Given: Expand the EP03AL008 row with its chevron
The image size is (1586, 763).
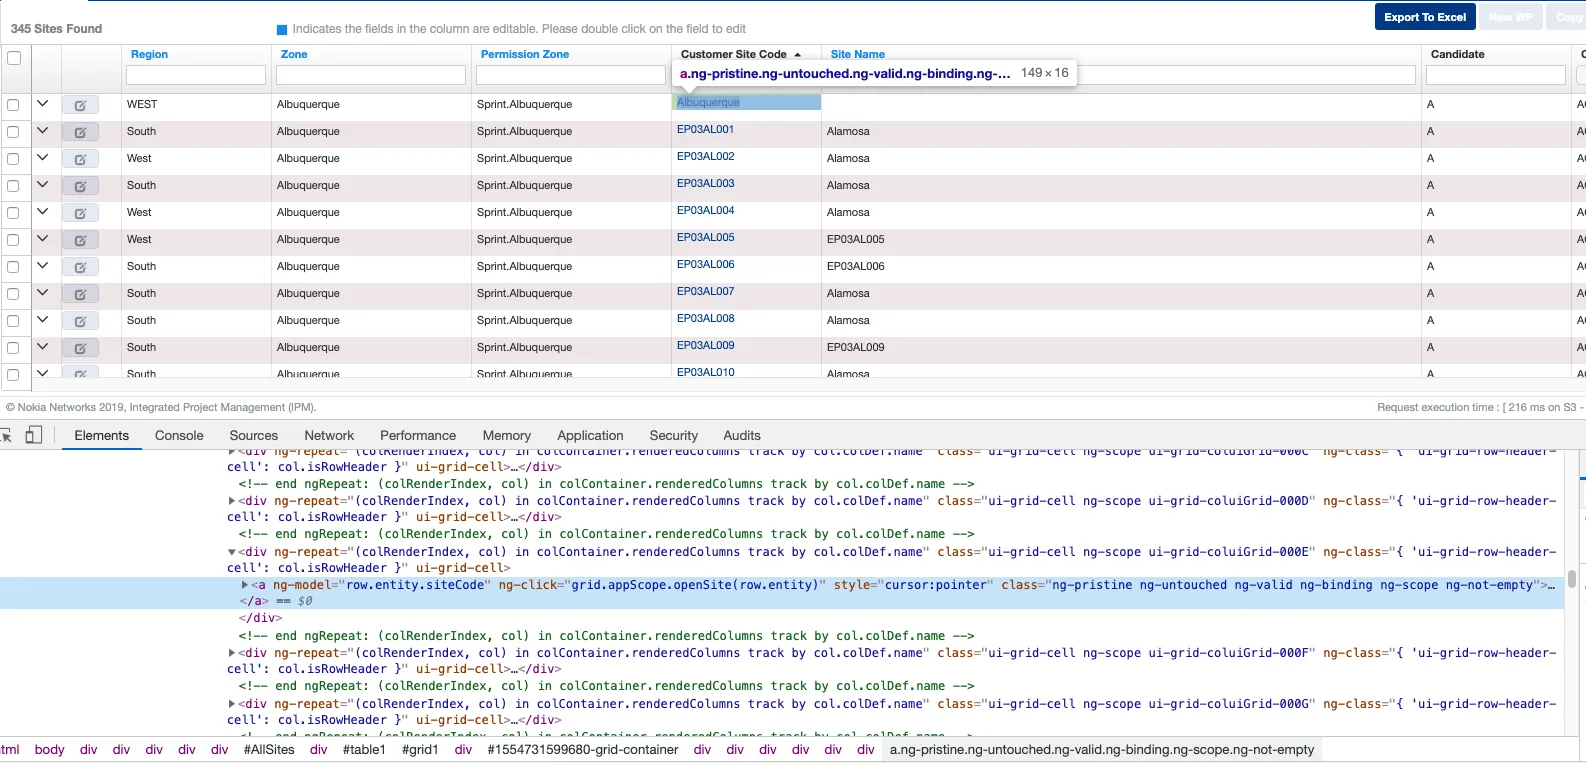Looking at the screenshot, I should click(x=42, y=320).
